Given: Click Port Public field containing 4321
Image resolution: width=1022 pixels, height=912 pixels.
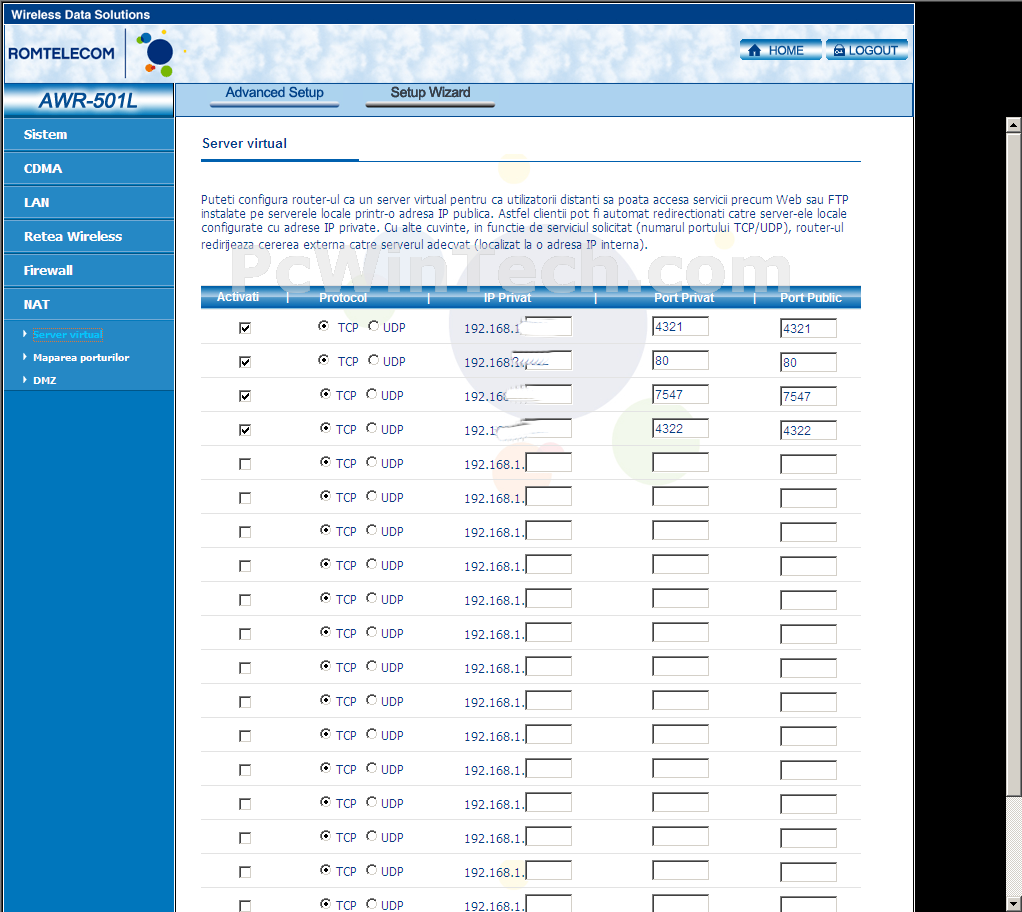Looking at the screenshot, I should coord(808,329).
